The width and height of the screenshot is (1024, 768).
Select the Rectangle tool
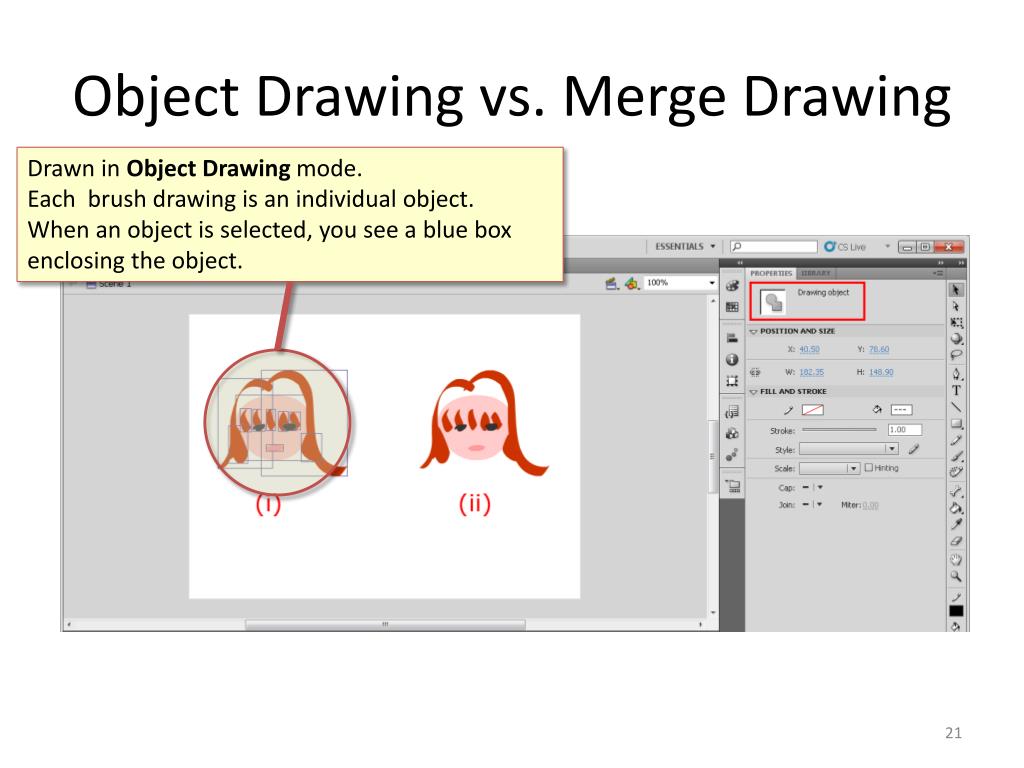[956, 423]
